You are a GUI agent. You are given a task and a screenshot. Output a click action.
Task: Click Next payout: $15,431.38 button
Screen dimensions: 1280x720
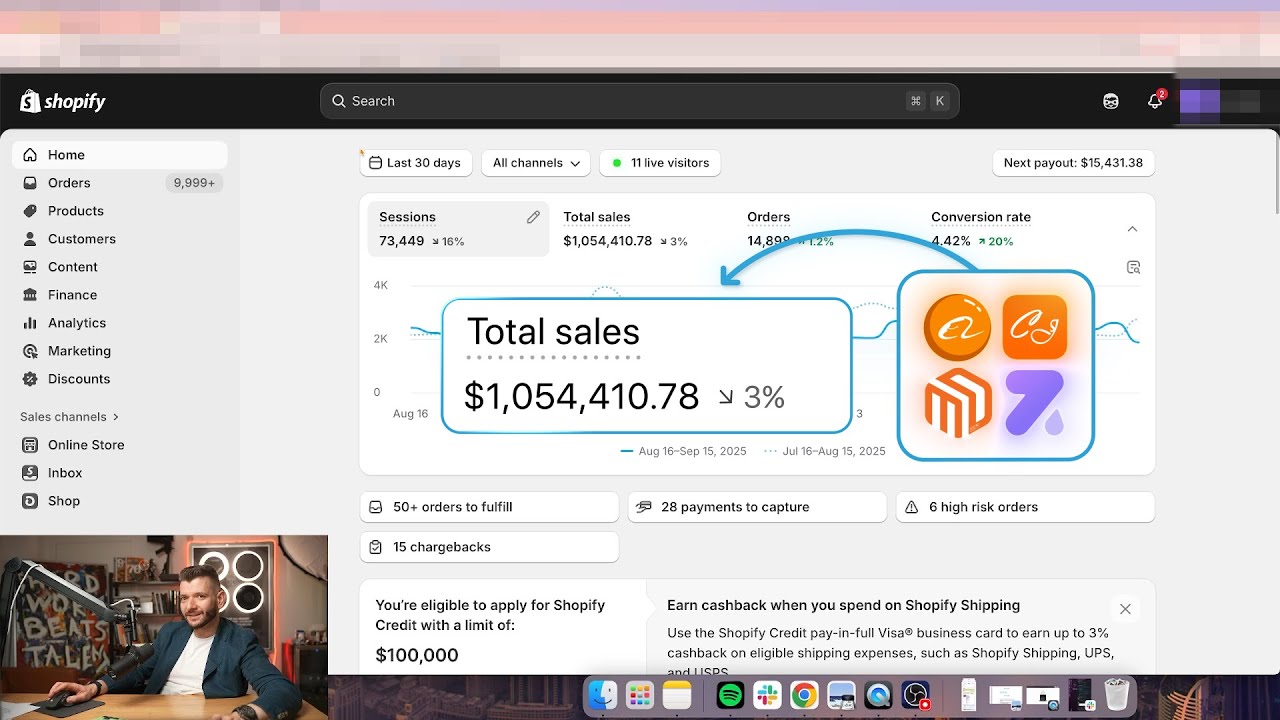tap(1073, 163)
